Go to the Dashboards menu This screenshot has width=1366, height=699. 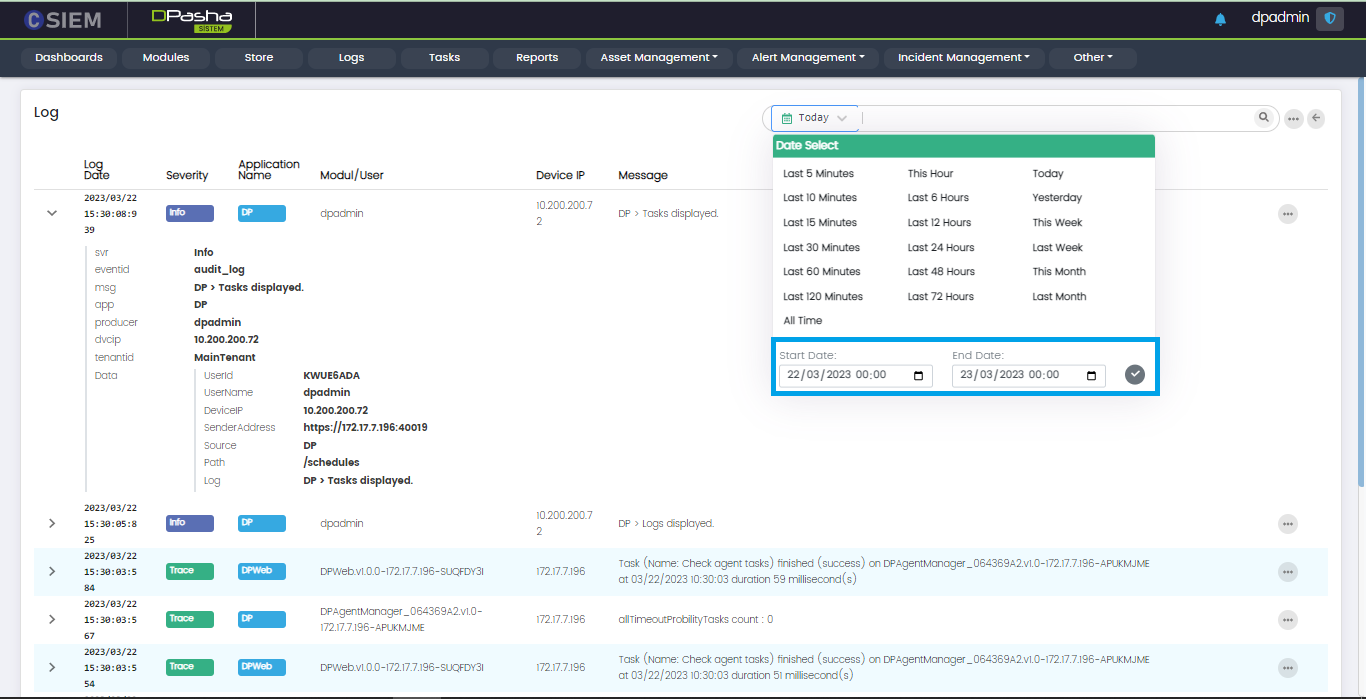pos(69,58)
